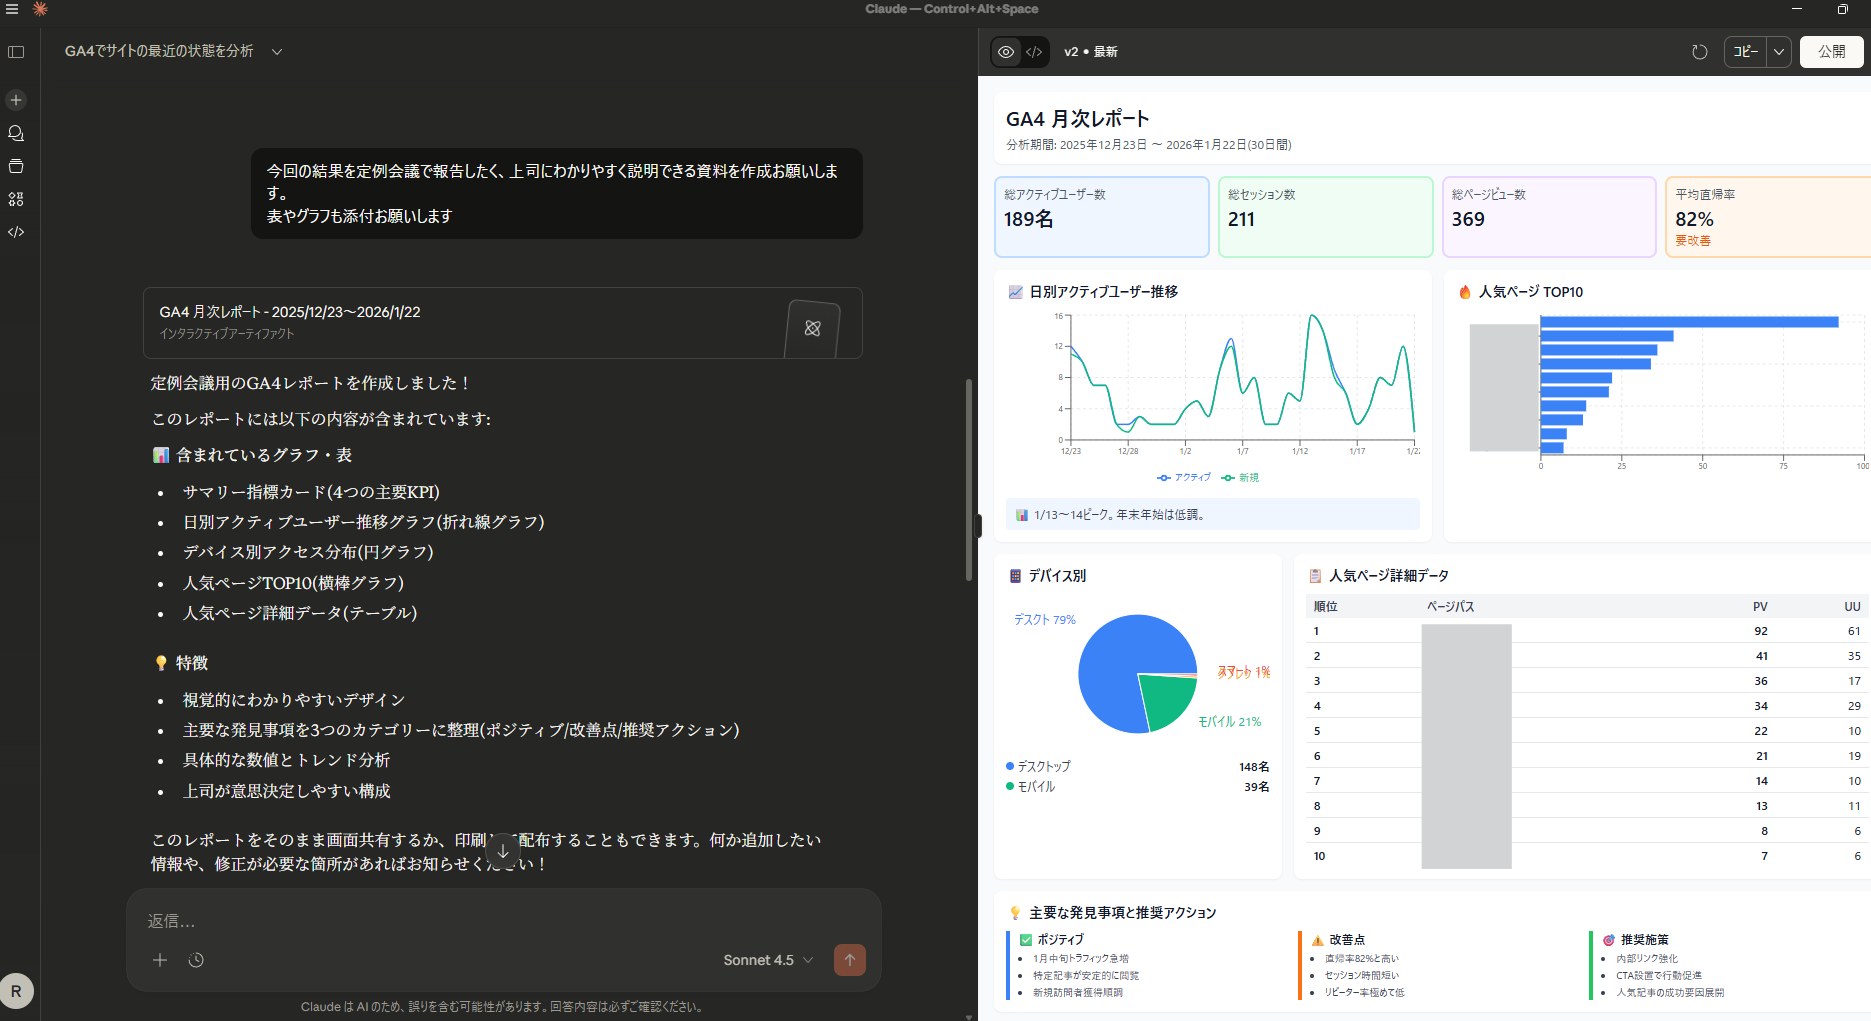Copy the artifact with コピー button
The image size is (1871, 1021).
coord(1746,52)
